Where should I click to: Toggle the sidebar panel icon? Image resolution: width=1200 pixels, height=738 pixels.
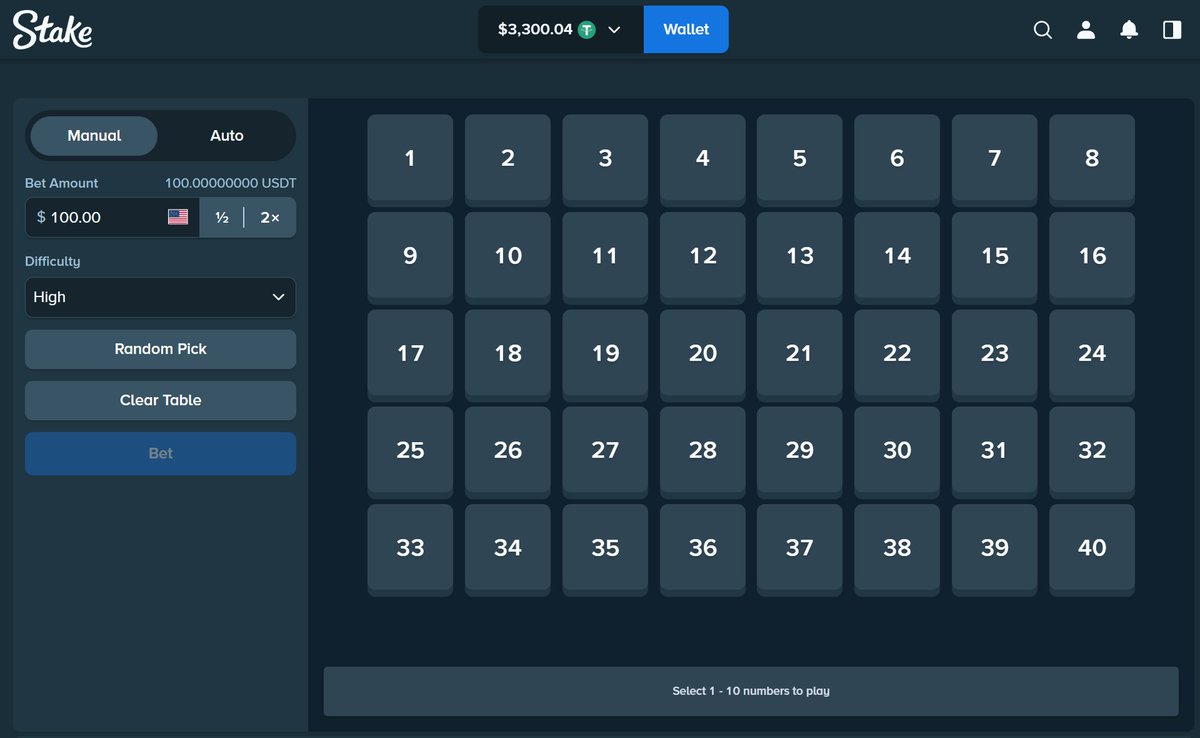coord(1172,30)
